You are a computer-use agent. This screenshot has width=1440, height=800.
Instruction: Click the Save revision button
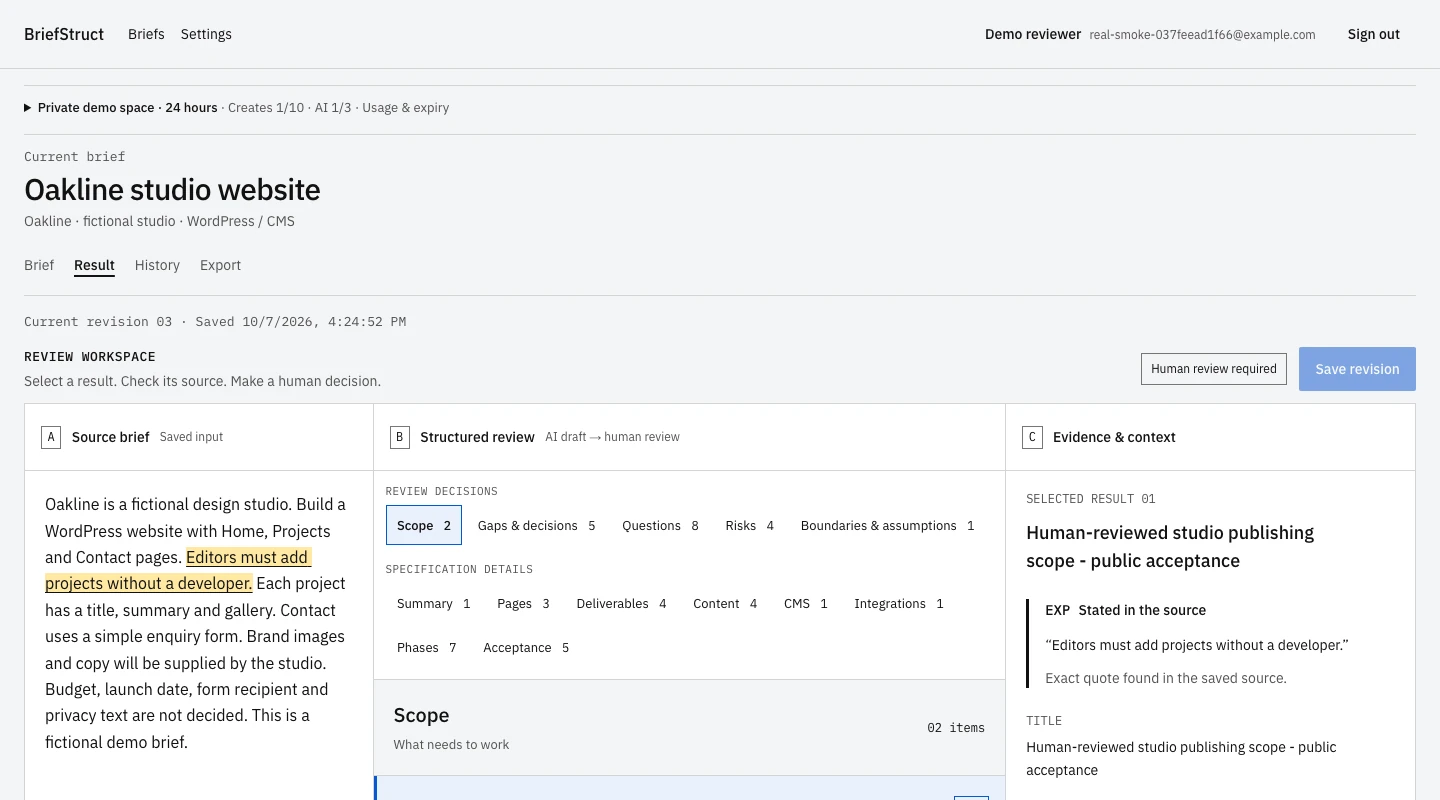(1357, 369)
